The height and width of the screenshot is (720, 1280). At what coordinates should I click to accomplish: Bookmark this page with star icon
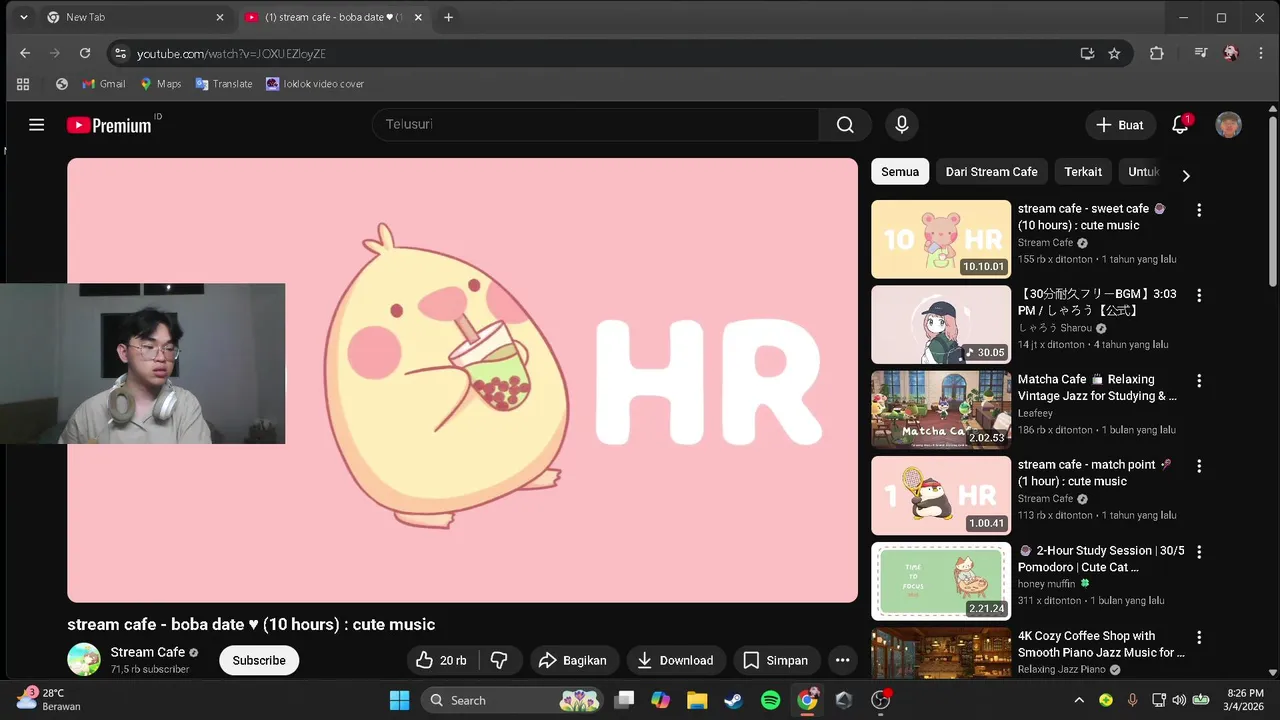click(x=1114, y=53)
